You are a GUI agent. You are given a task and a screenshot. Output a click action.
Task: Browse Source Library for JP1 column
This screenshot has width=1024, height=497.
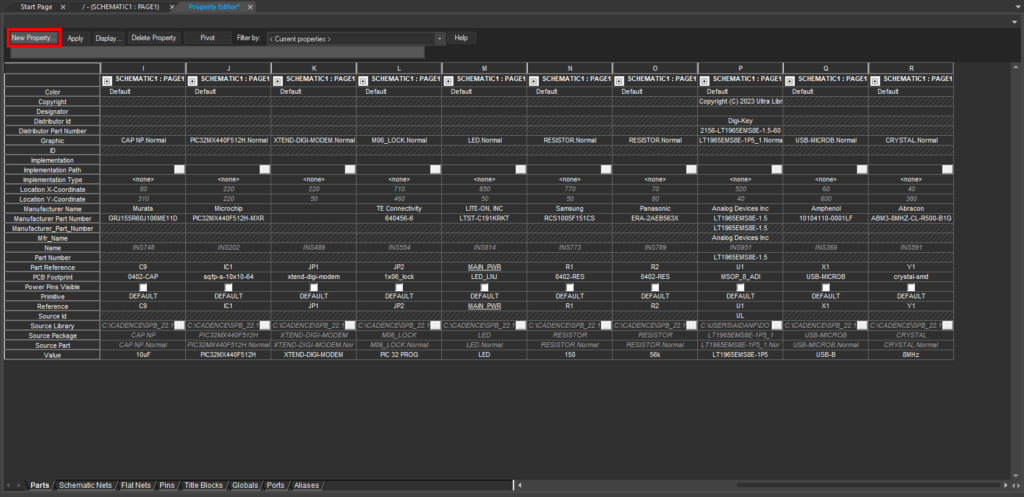pyautogui.click(x=350, y=325)
